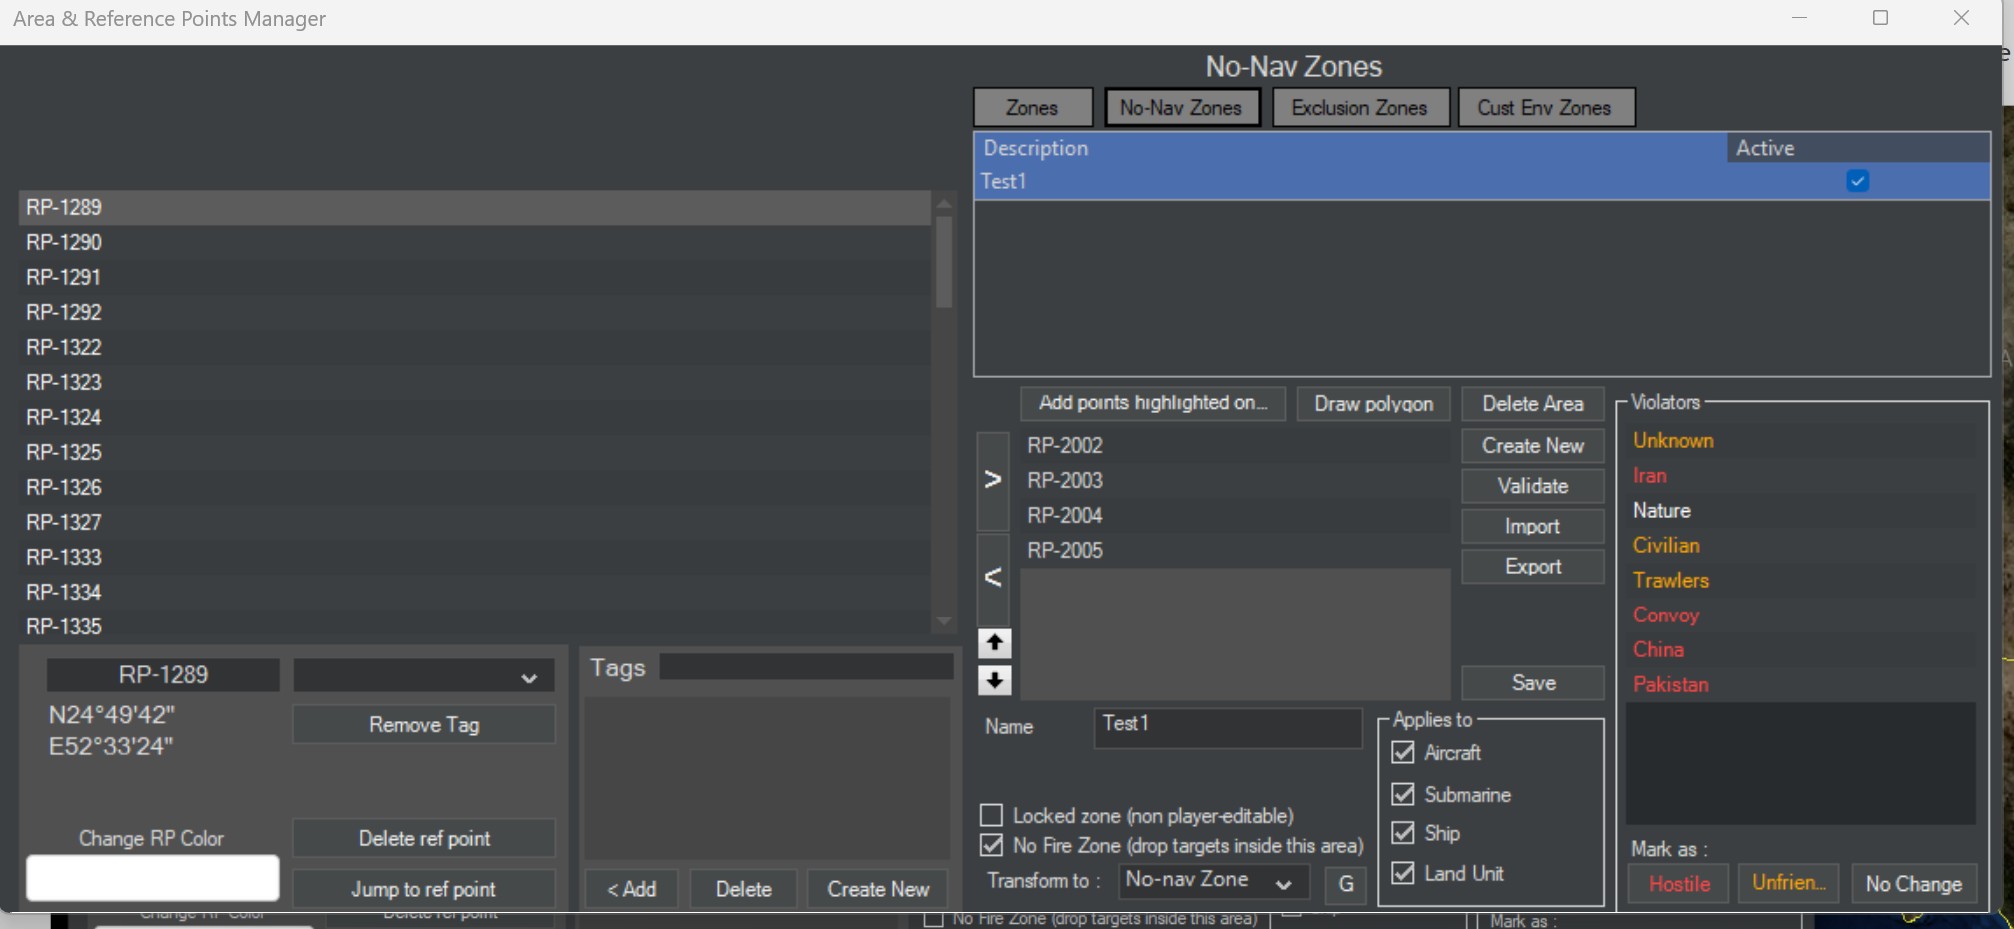
Task: Select Trawlers in Violators list
Action: [x=1801, y=580]
